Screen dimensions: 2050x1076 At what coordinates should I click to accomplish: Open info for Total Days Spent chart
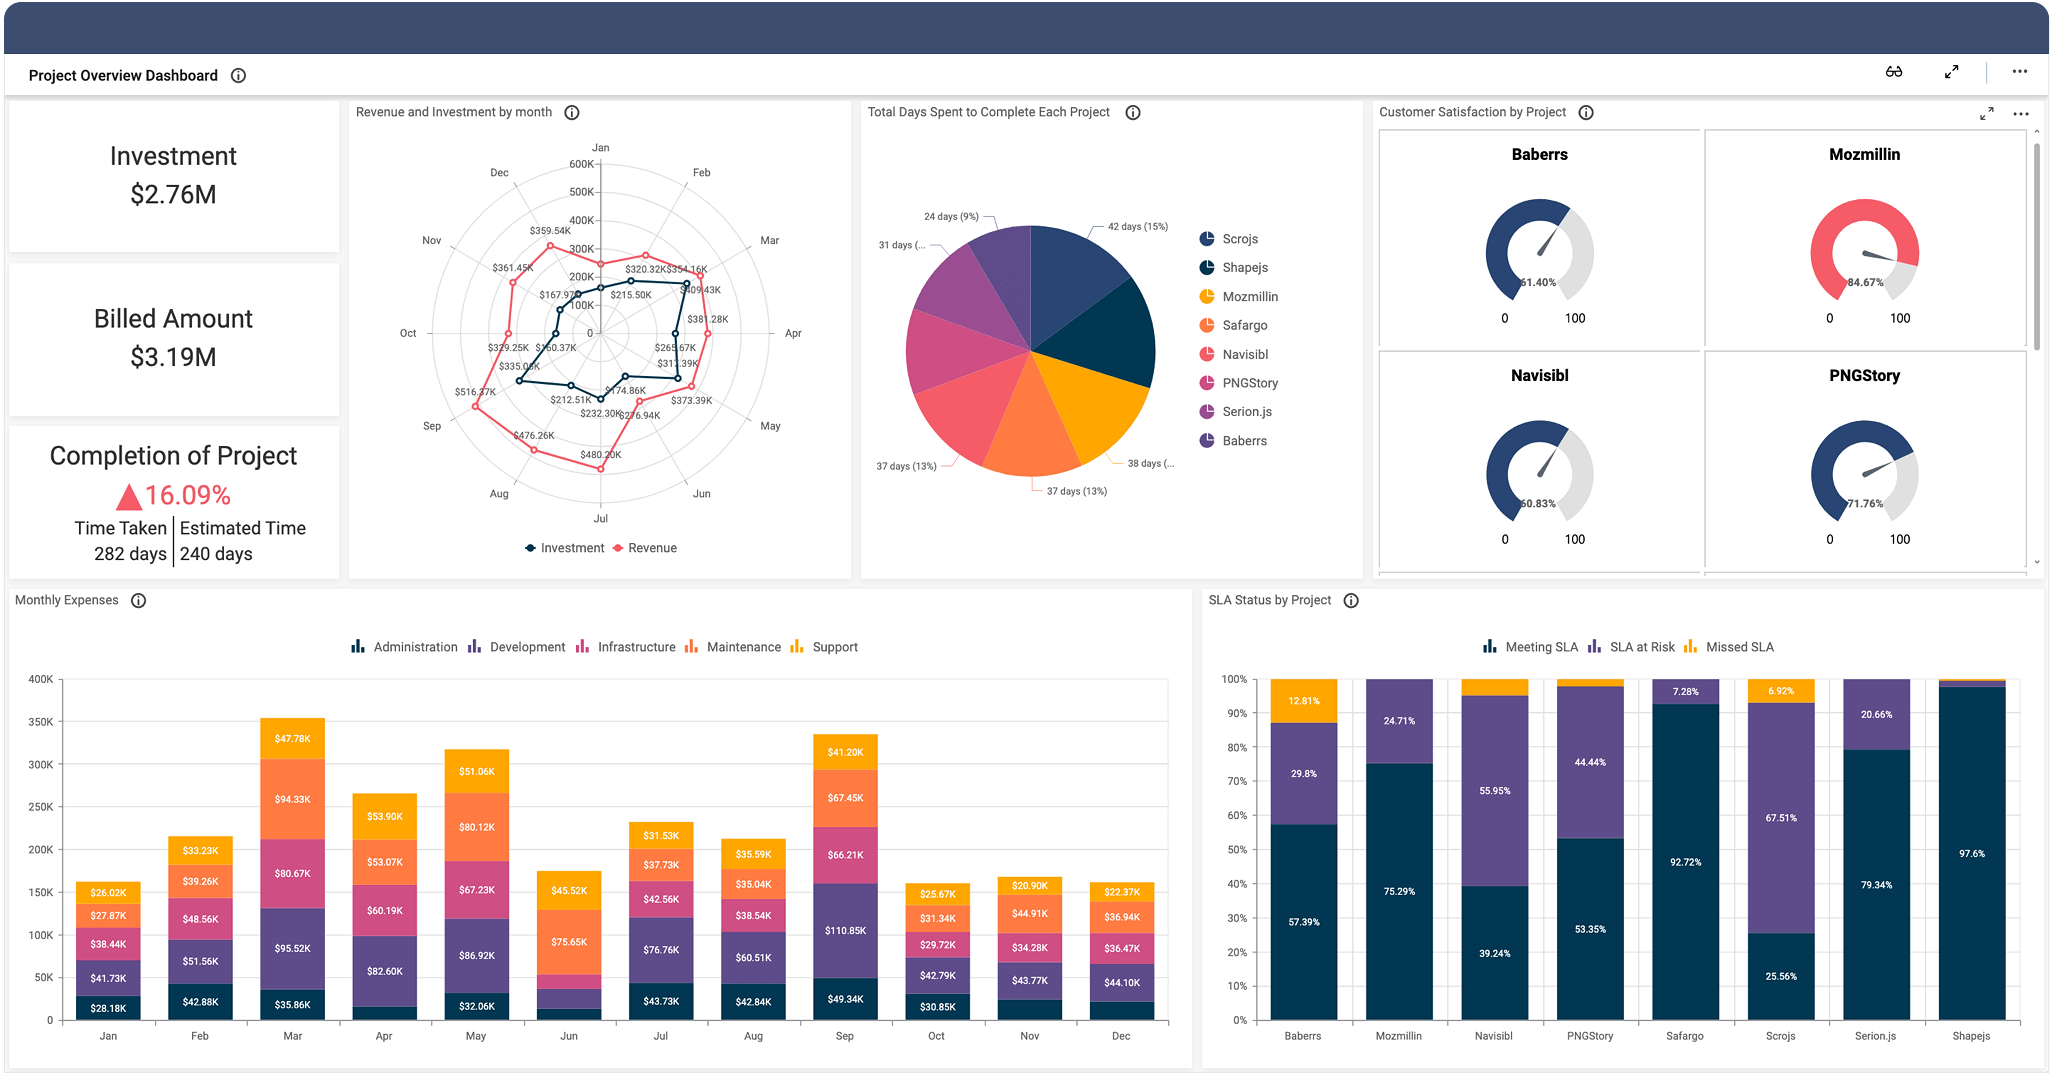pos(1133,112)
